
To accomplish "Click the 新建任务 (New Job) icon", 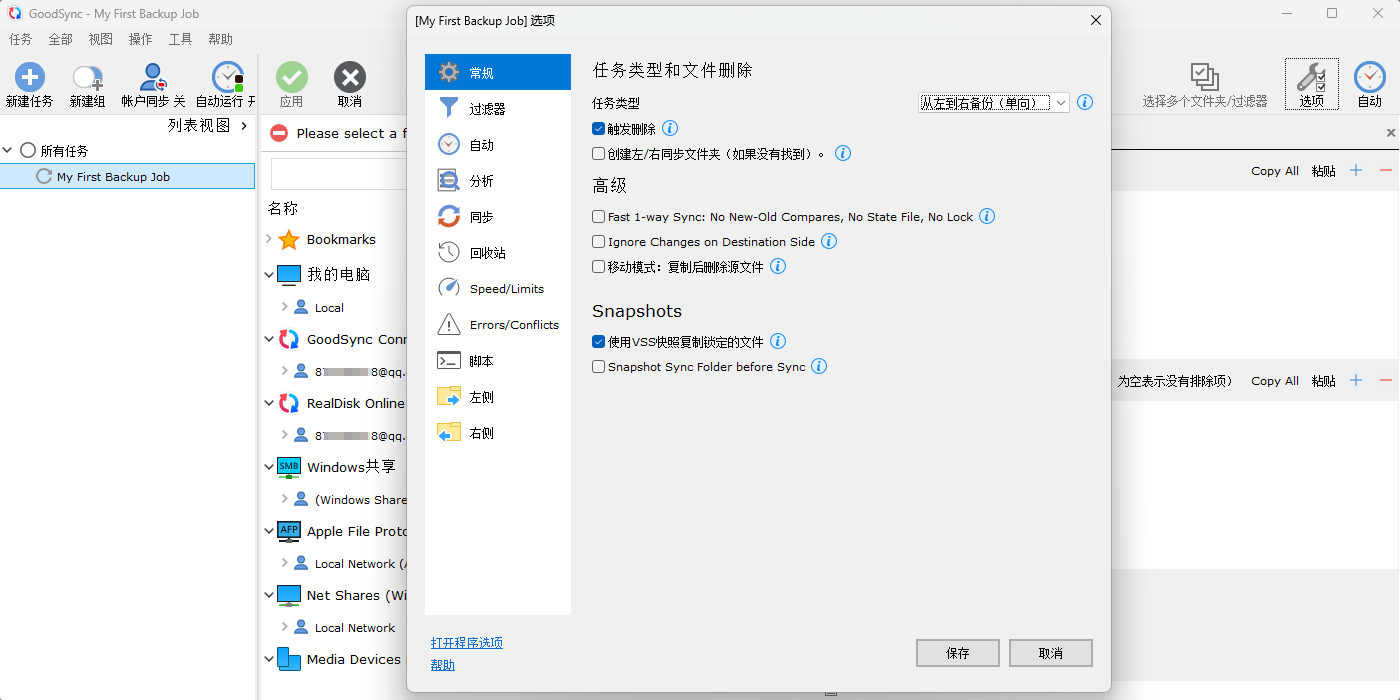I will (29, 78).
